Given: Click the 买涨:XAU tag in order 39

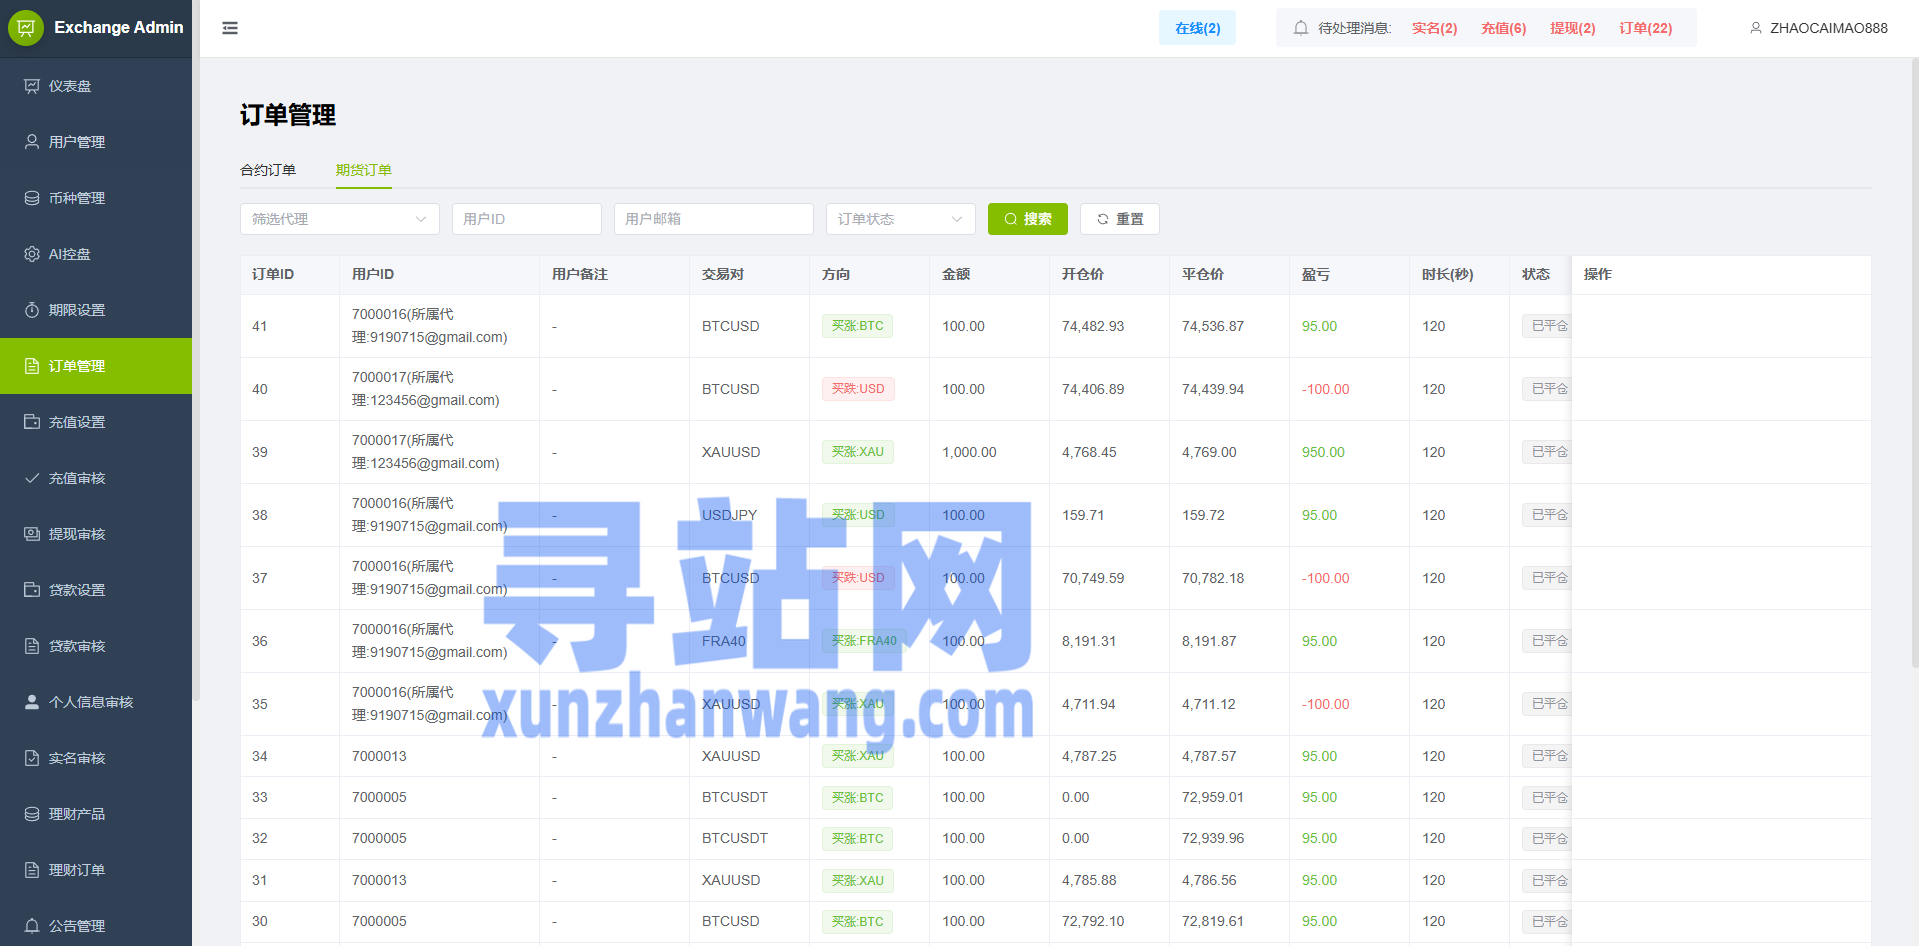Looking at the screenshot, I should pyautogui.click(x=858, y=452).
